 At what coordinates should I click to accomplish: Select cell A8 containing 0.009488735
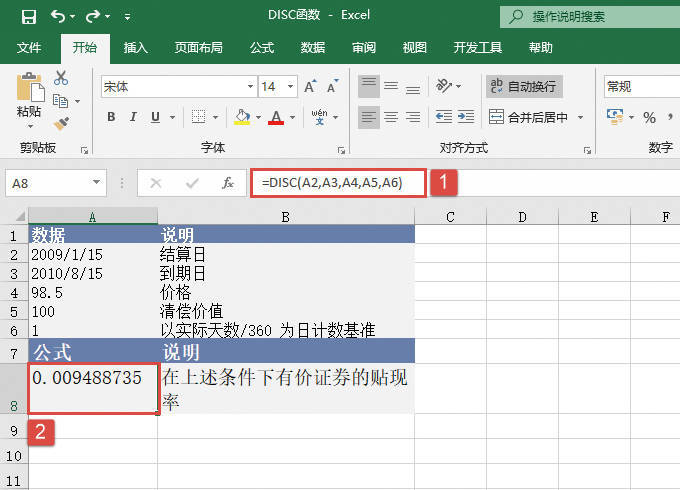coord(92,388)
